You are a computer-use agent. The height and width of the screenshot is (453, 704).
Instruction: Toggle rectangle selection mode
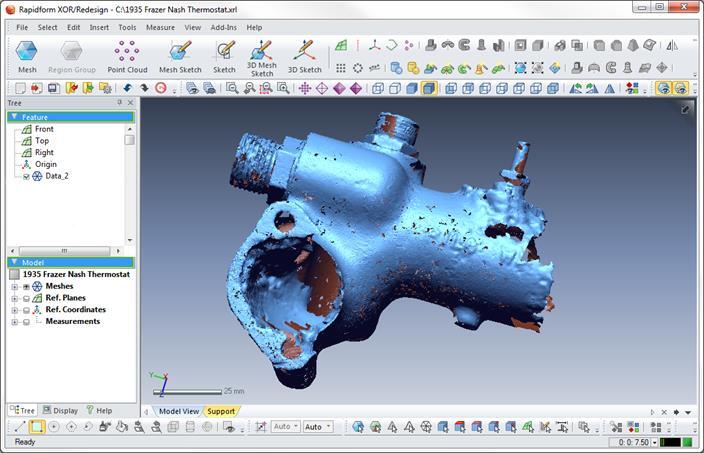pyautogui.click(x=37, y=427)
